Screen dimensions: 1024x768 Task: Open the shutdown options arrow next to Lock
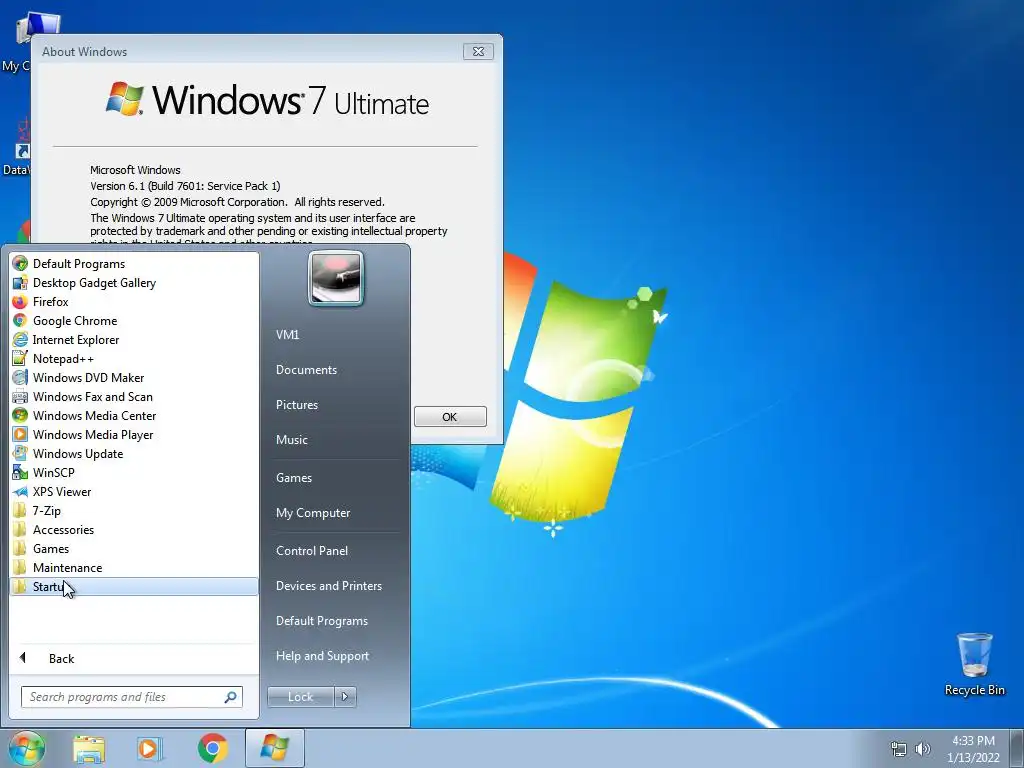coord(345,697)
